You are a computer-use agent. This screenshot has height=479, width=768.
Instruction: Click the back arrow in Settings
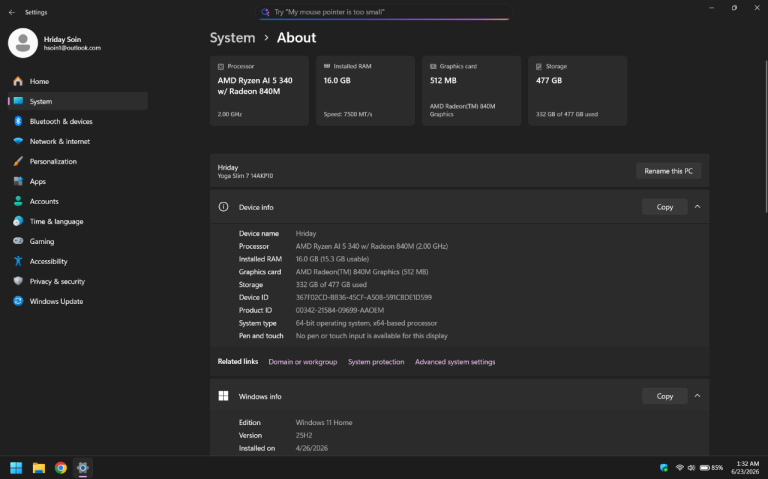[12, 12]
